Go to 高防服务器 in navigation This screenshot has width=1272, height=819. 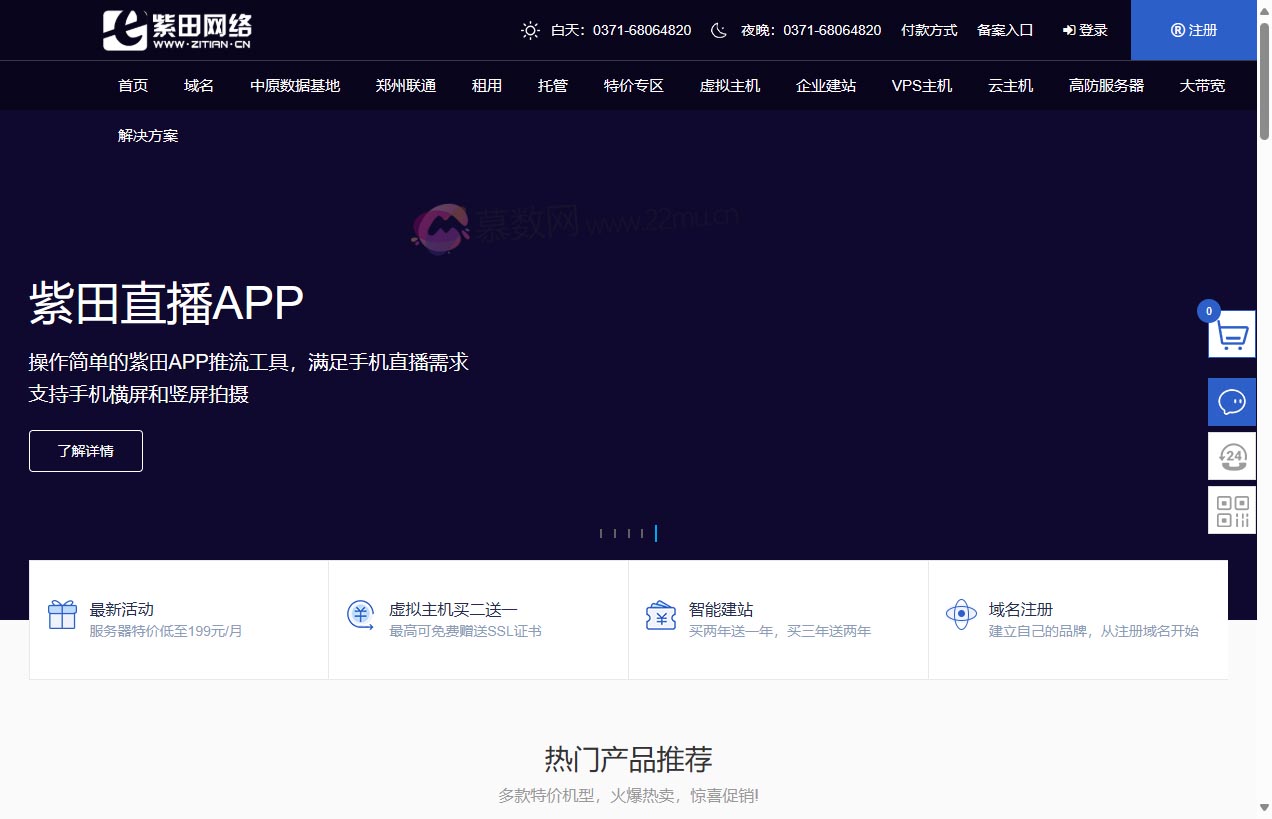[1106, 86]
